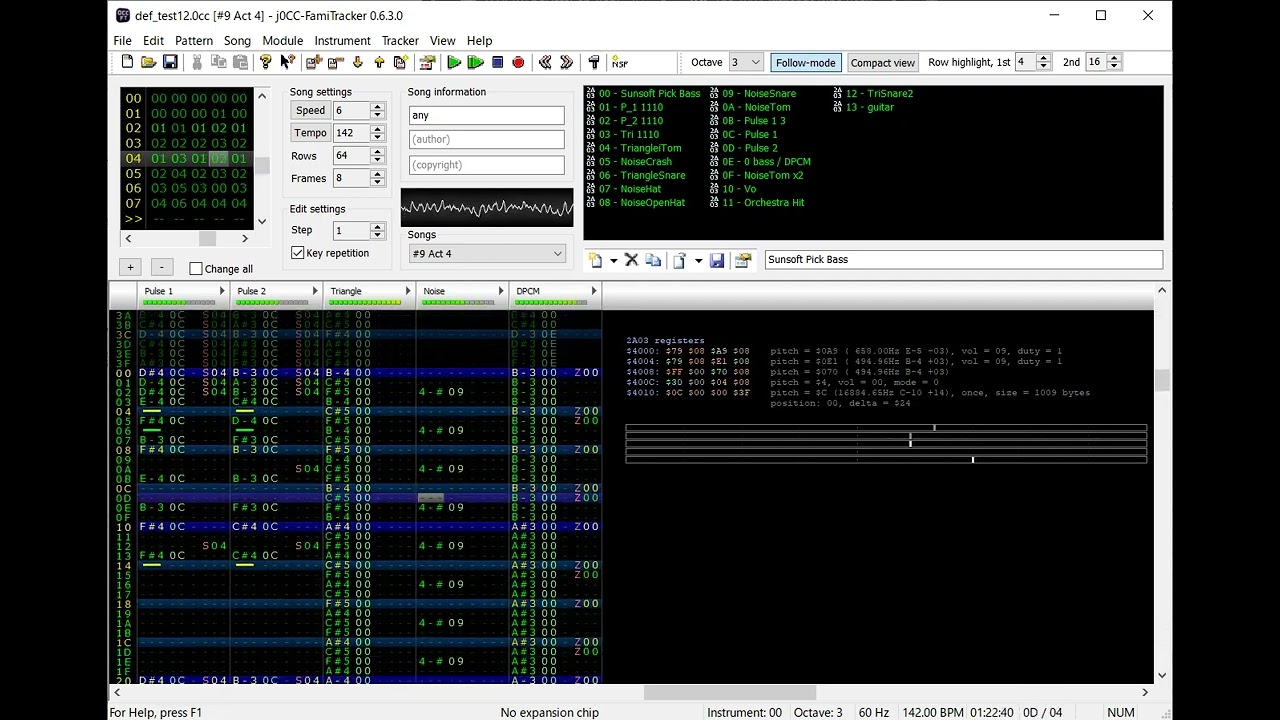Increase the Frames stepper value
Viewport: 1280px width, 720px height.
pyautogui.click(x=377, y=175)
